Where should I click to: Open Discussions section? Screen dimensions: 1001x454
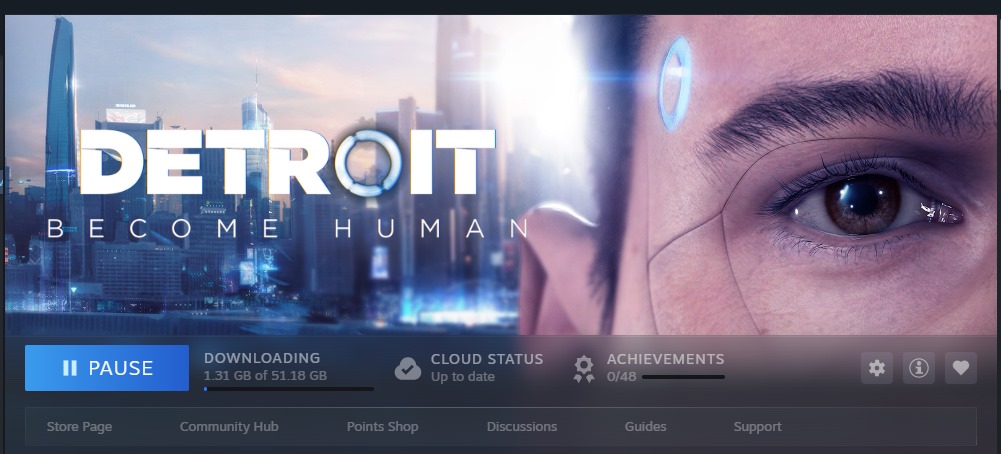522,427
